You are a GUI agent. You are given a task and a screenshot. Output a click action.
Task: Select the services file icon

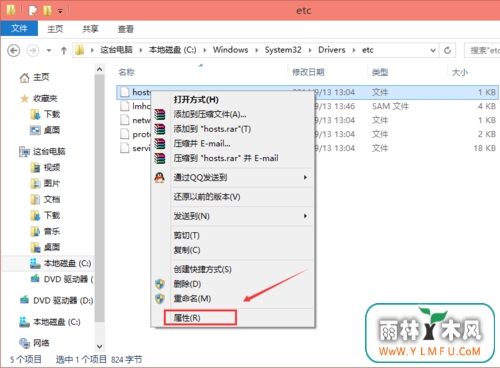[x=125, y=148]
